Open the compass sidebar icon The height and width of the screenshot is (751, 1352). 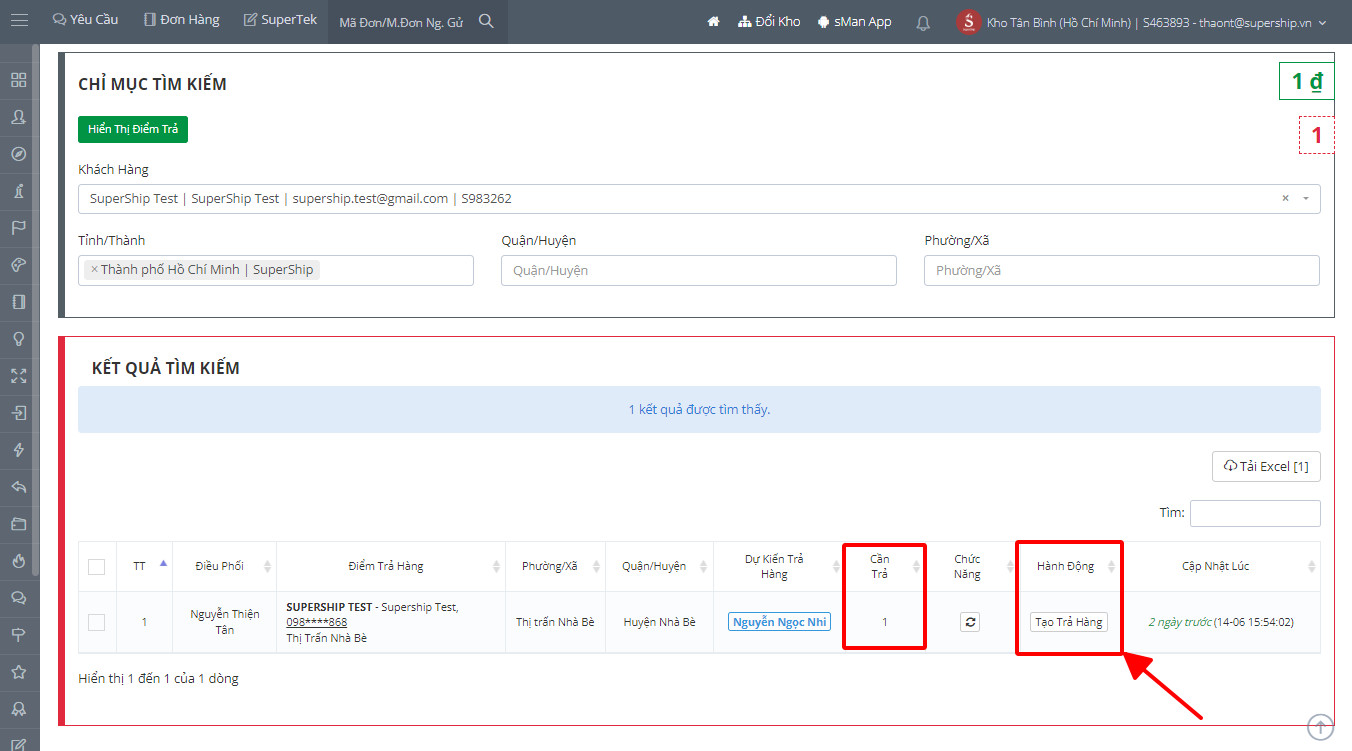tap(18, 154)
